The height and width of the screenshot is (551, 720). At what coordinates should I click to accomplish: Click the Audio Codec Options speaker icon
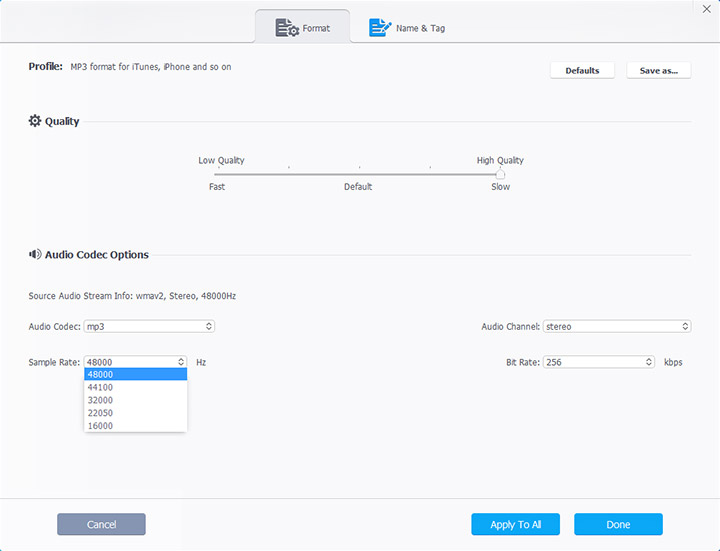coord(35,254)
